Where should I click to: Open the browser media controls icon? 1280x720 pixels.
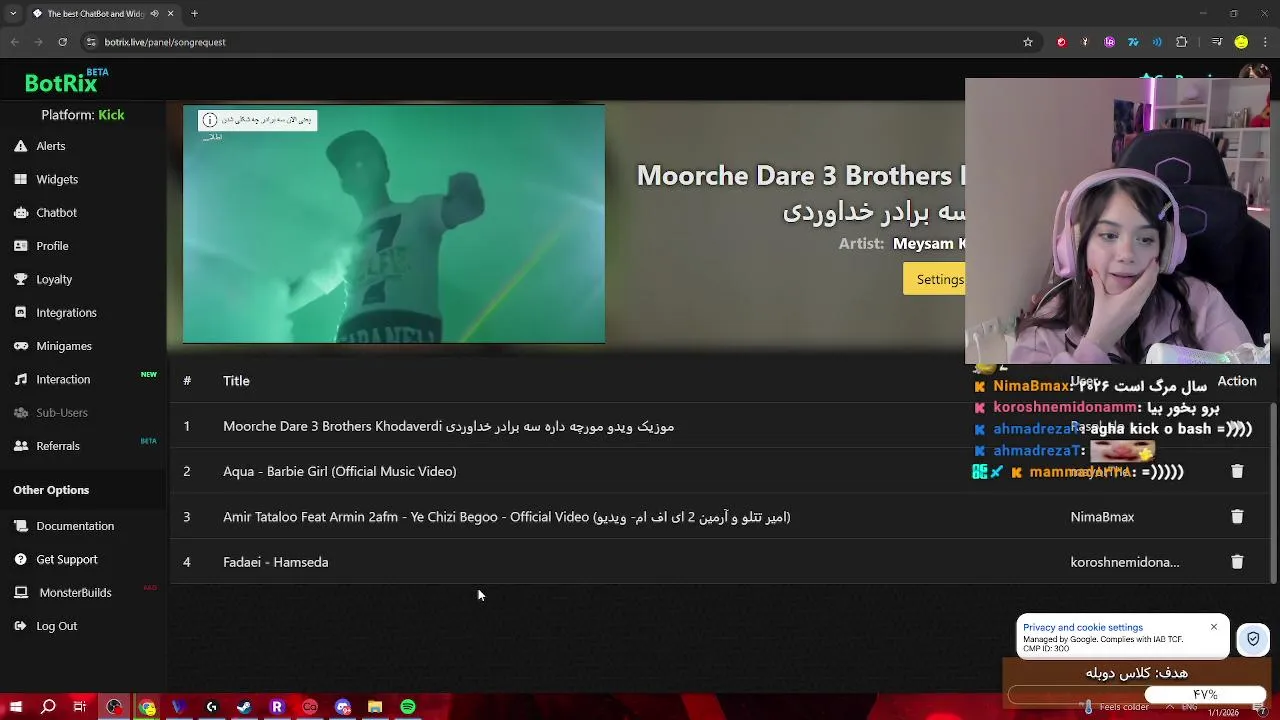[1216, 42]
